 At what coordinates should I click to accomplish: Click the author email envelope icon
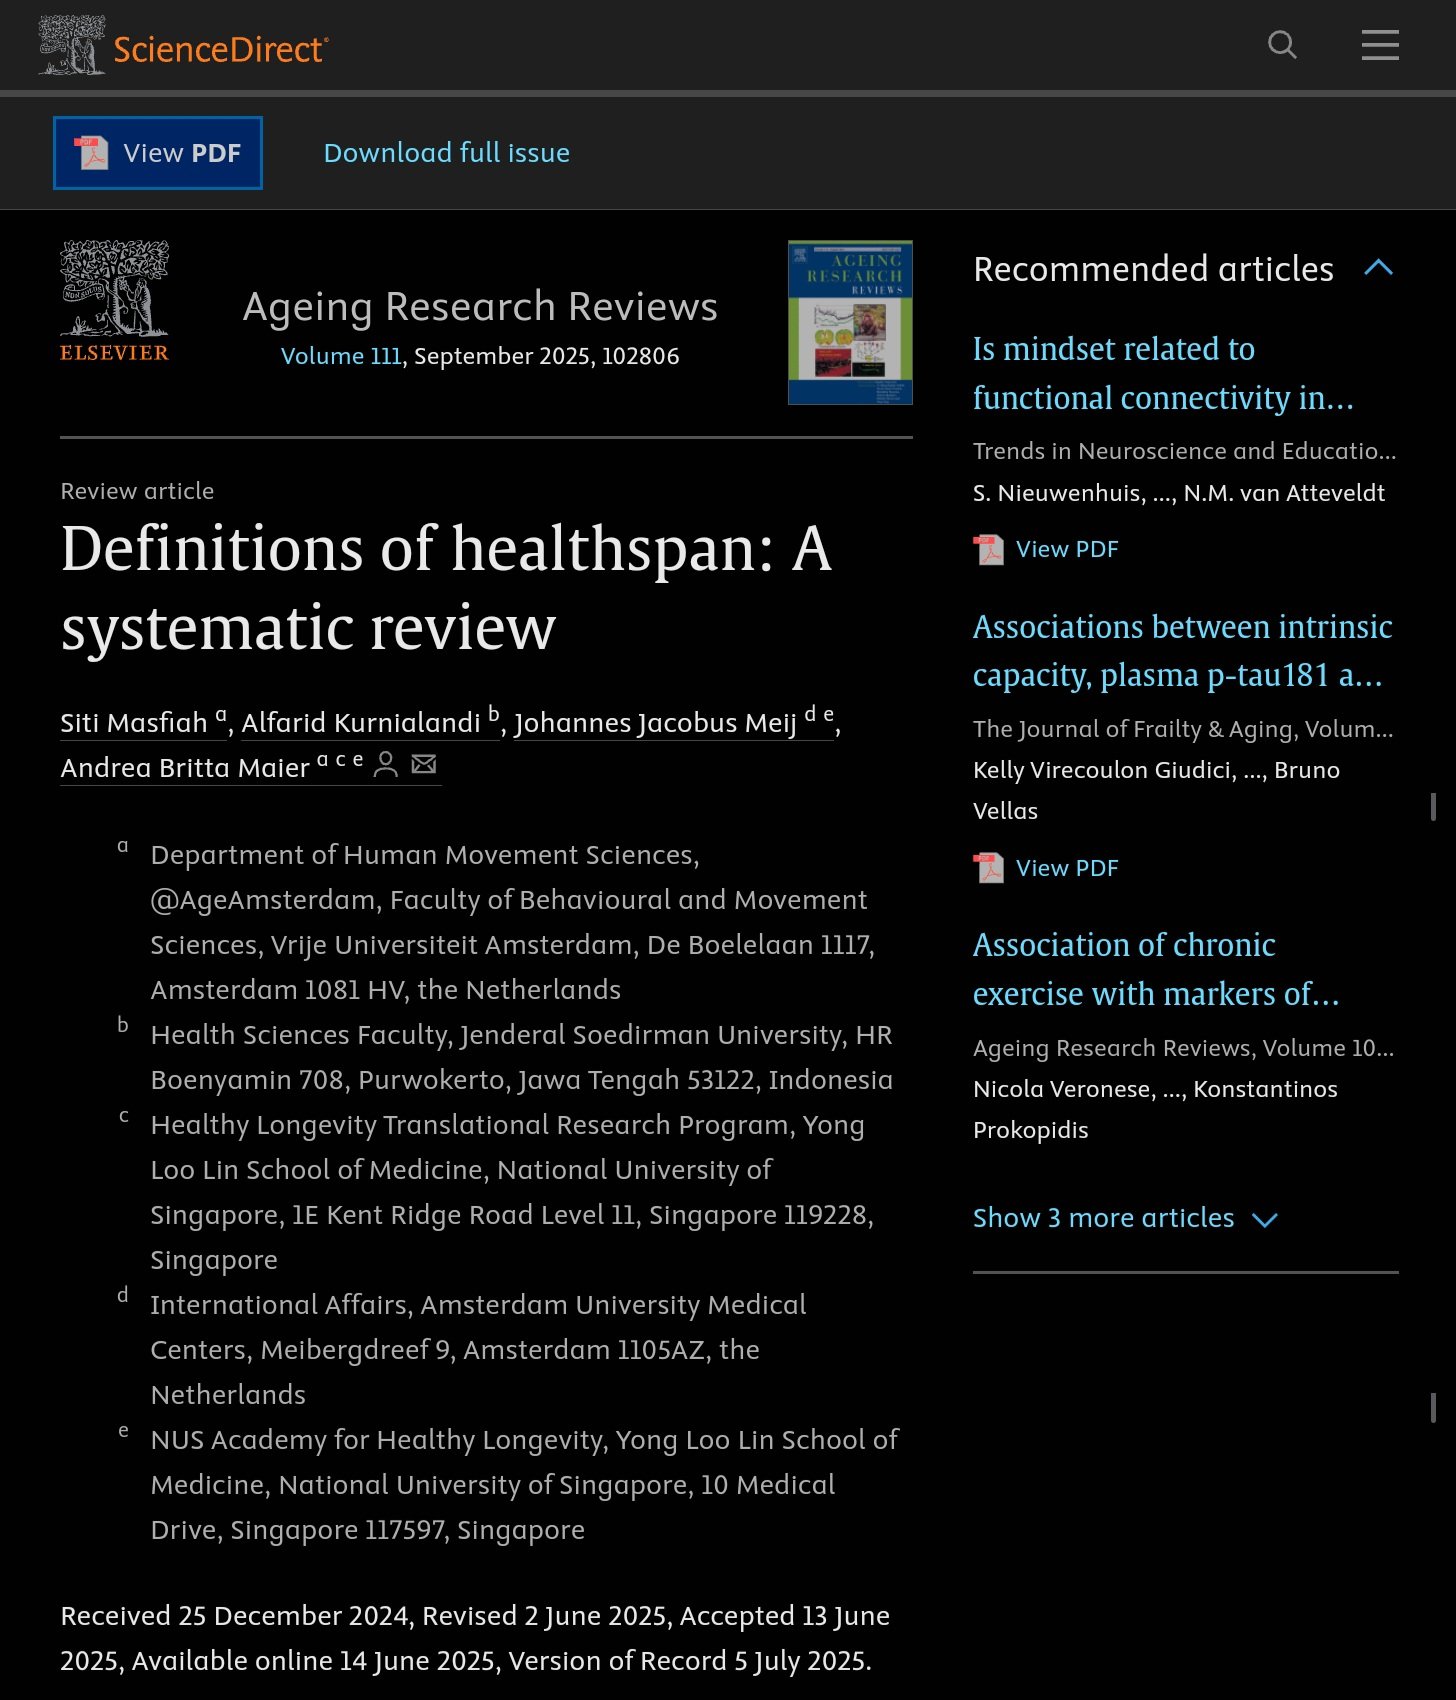424,765
